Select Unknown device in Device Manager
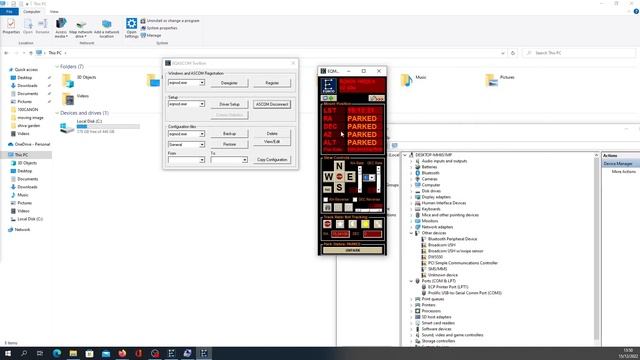Screen dimensions: 640x360 (x=442, y=275)
